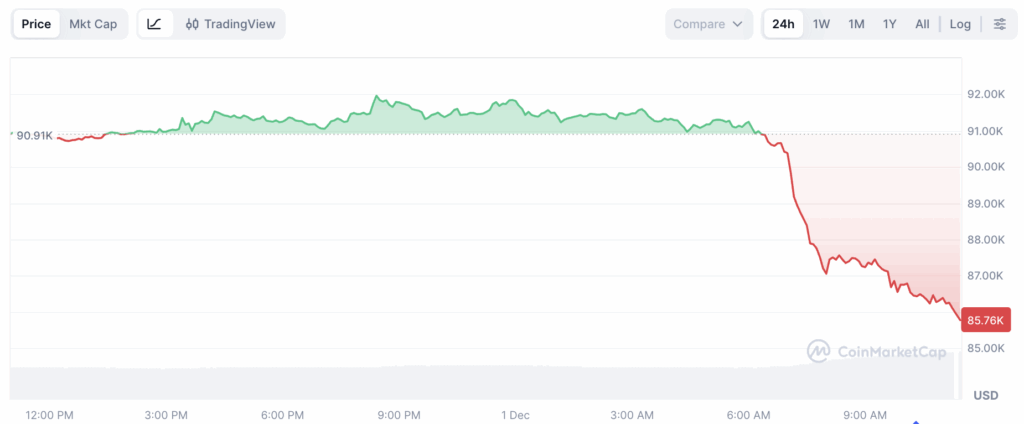The height and width of the screenshot is (424, 1024).
Task: Click the 1 Dec date axis label
Action: [x=515, y=415]
